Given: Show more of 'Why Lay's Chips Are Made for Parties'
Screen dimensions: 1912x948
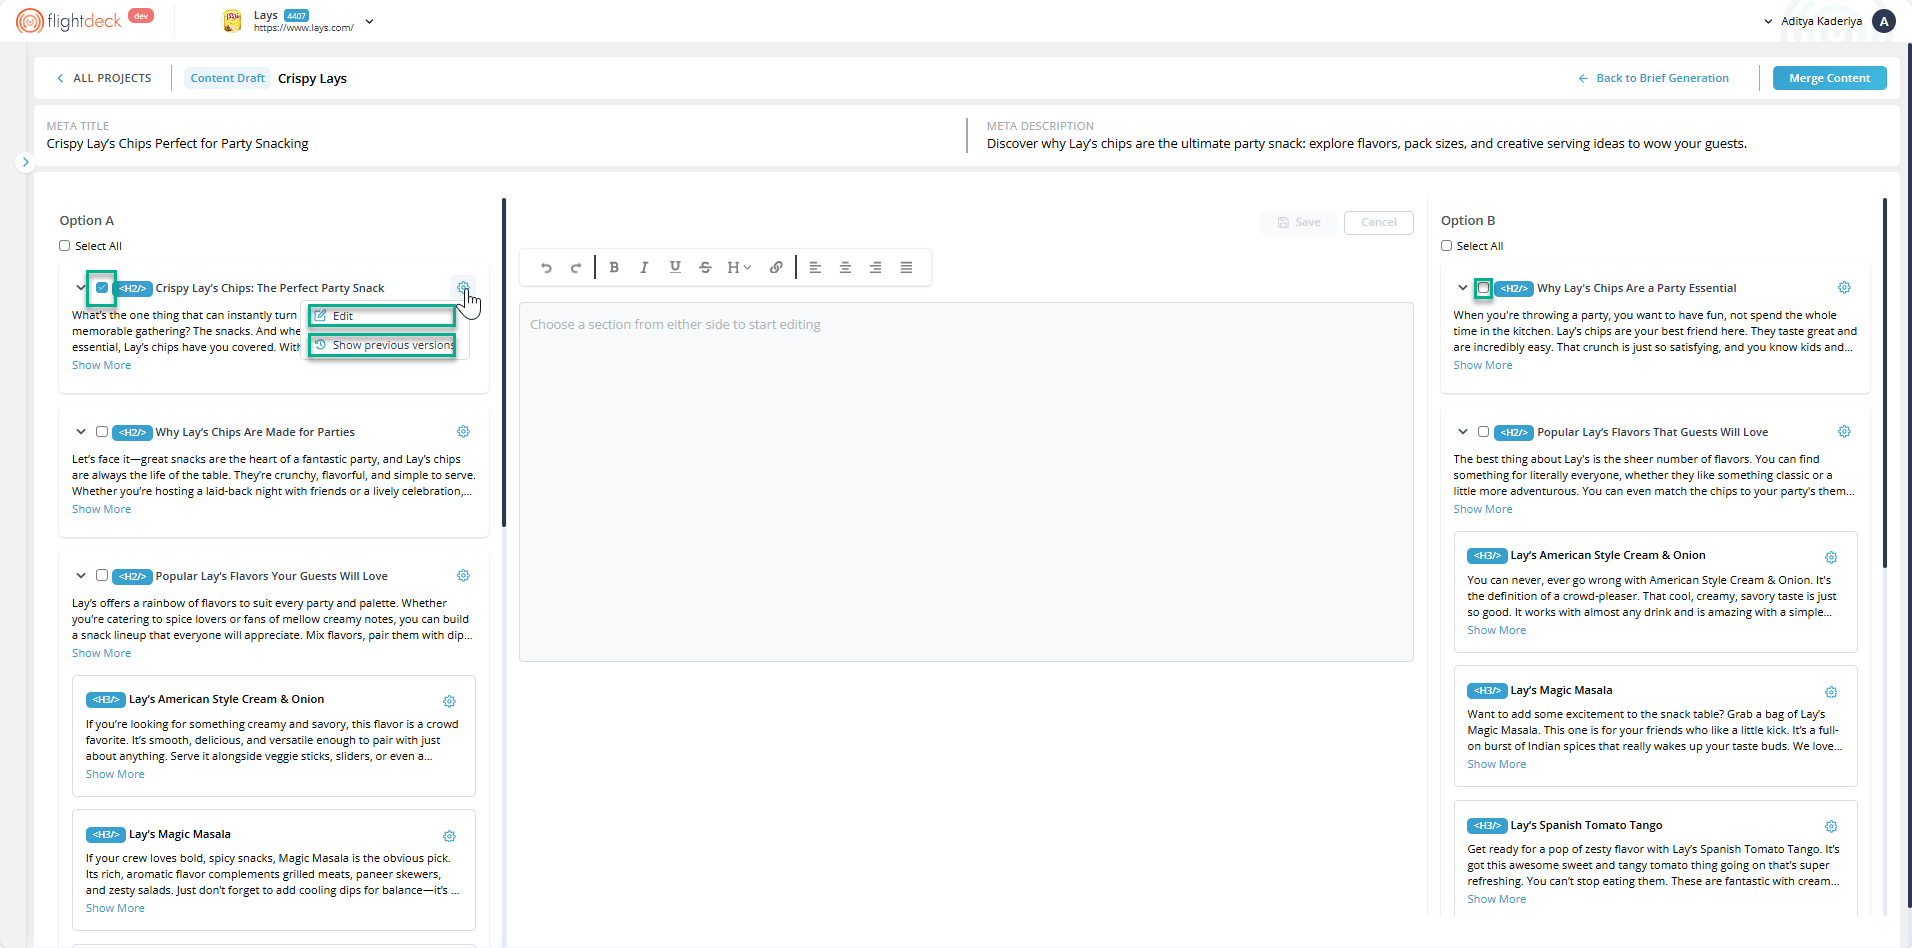Looking at the screenshot, I should tap(101, 509).
